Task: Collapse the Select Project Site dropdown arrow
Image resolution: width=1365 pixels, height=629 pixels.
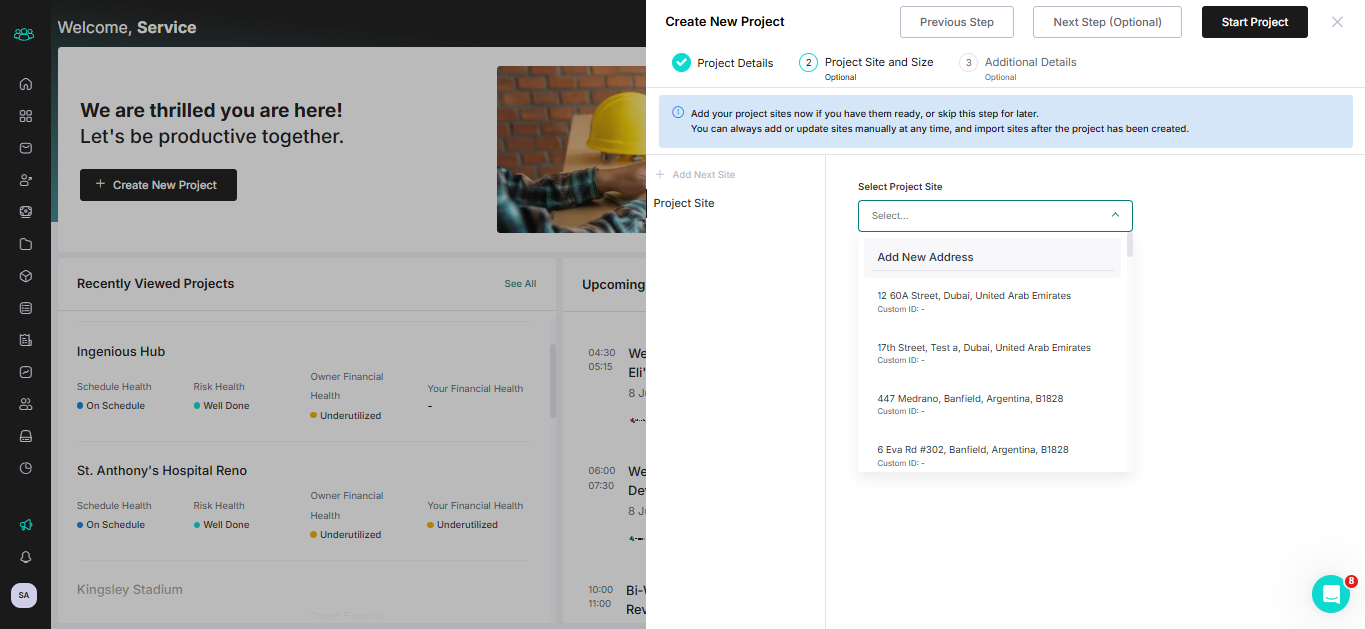Action: click(1115, 215)
